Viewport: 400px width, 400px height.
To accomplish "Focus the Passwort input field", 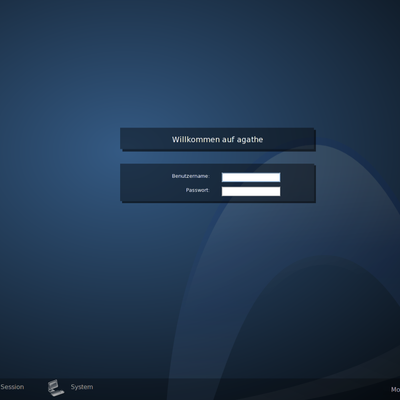I will 251,191.
